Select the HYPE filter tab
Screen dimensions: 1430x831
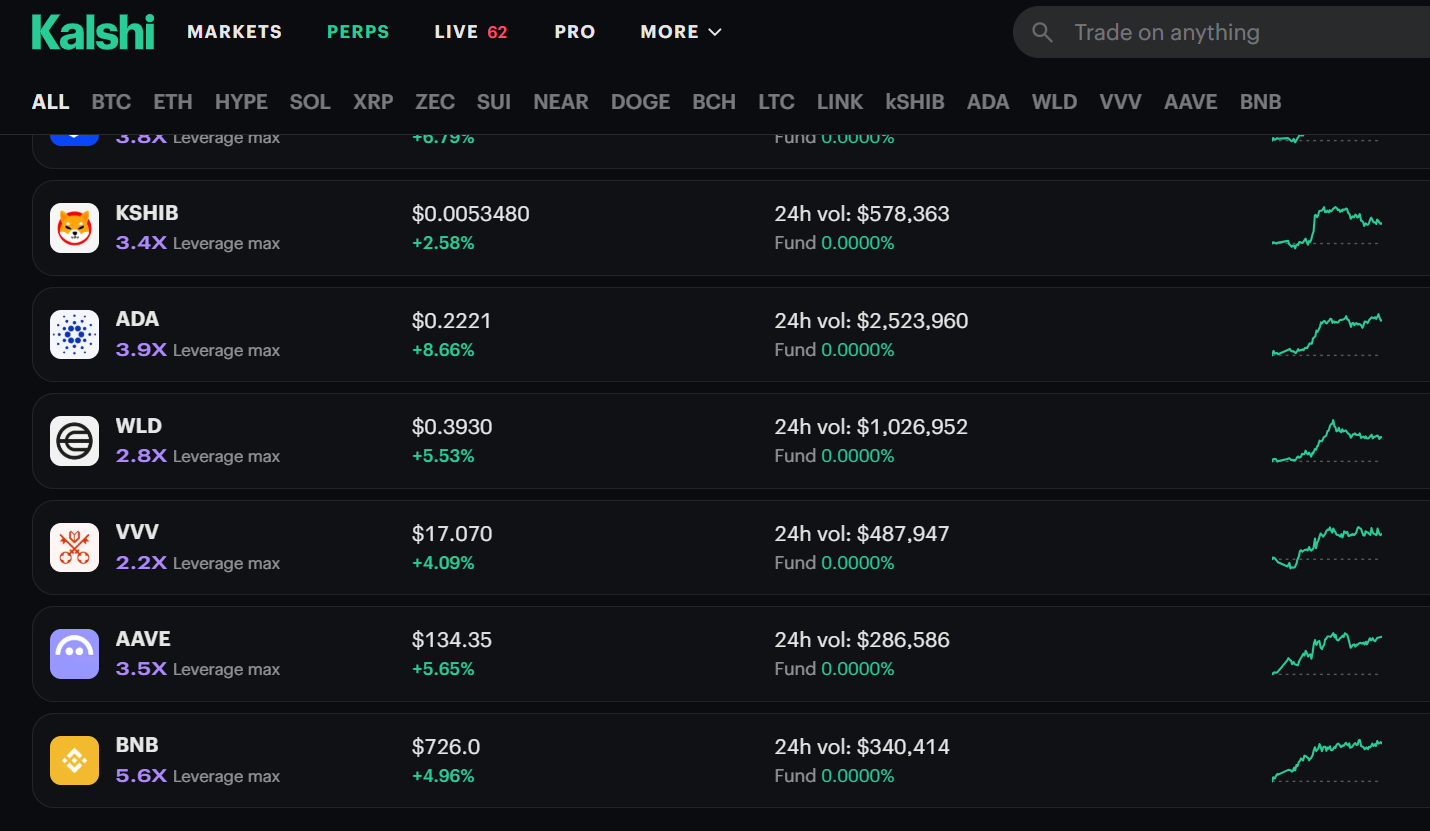(x=241, y=102)
